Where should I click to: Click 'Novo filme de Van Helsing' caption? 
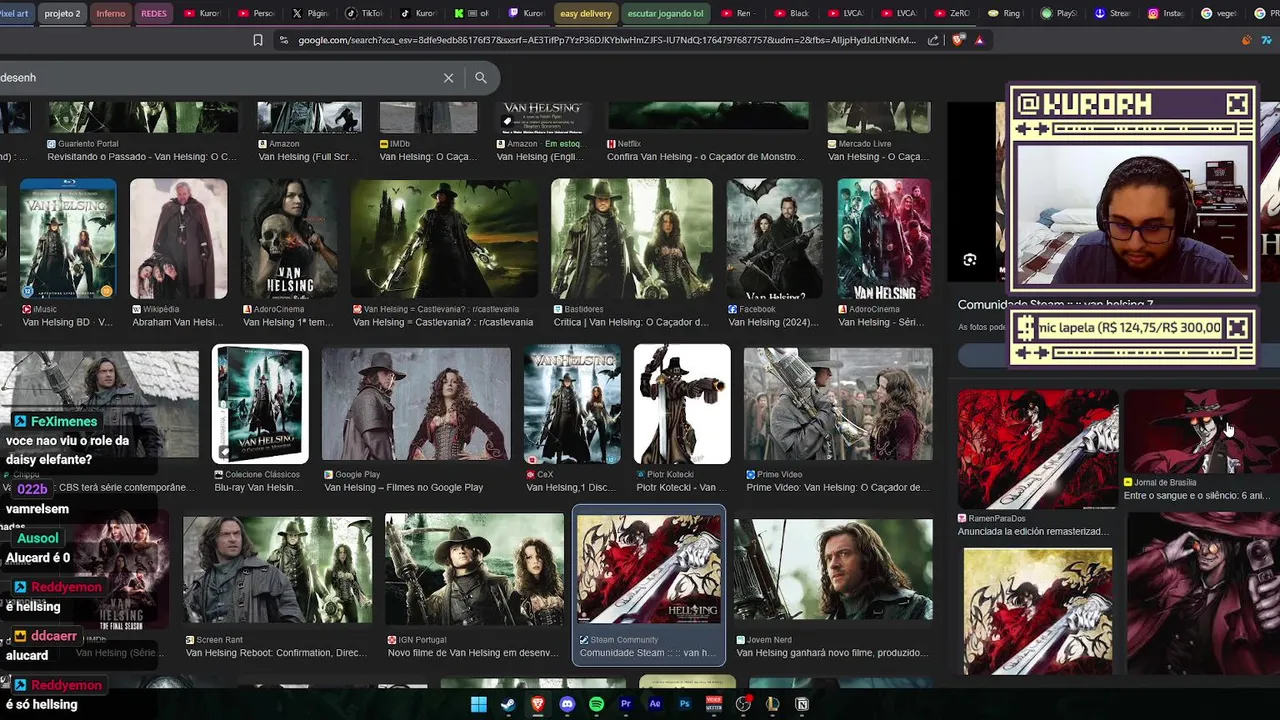pos(473,653)
